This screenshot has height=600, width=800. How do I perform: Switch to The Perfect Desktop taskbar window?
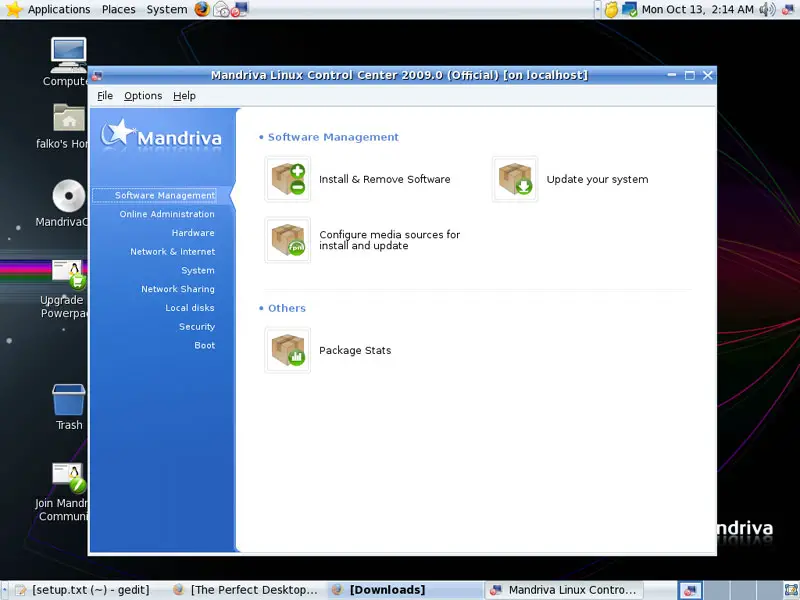[x=246, y=590]
